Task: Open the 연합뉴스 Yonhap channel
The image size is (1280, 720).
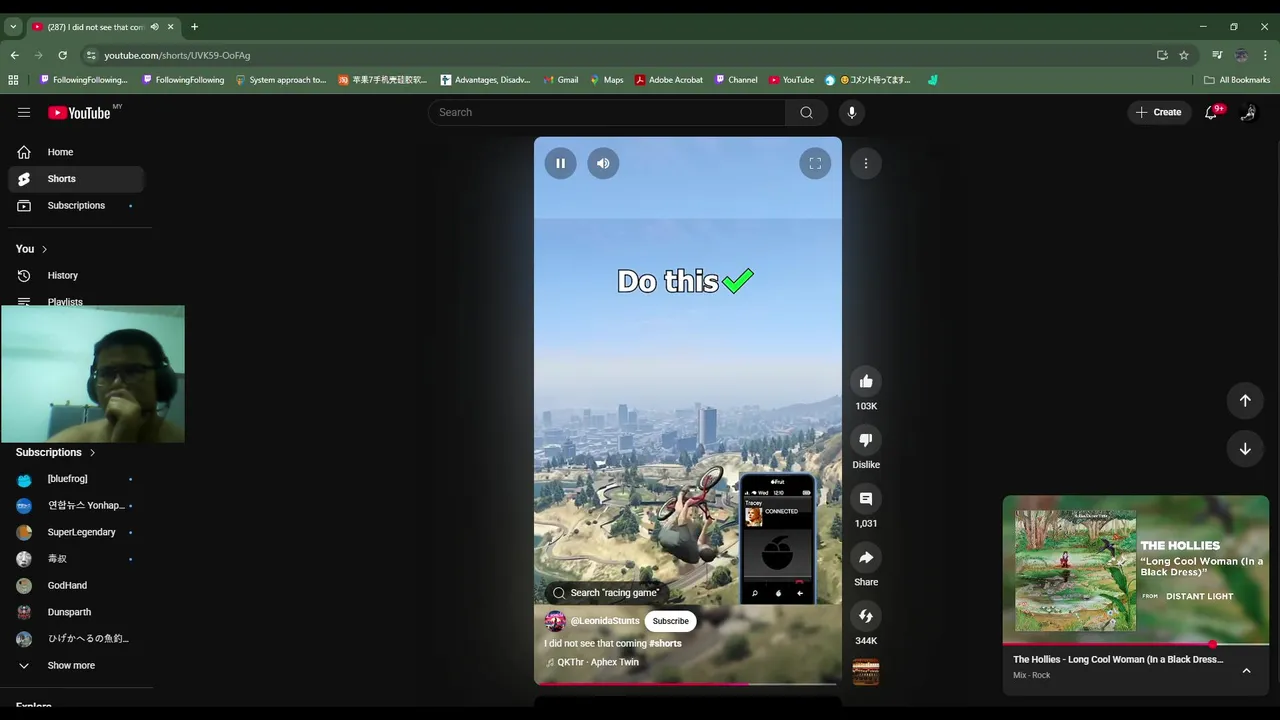Action: (x=76, y=505)
